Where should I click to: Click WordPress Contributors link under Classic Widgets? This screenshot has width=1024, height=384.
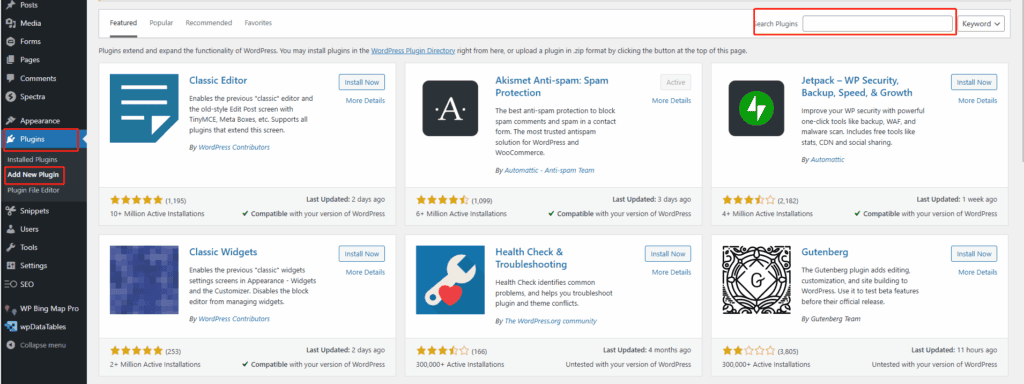click(x=234, y=319)
